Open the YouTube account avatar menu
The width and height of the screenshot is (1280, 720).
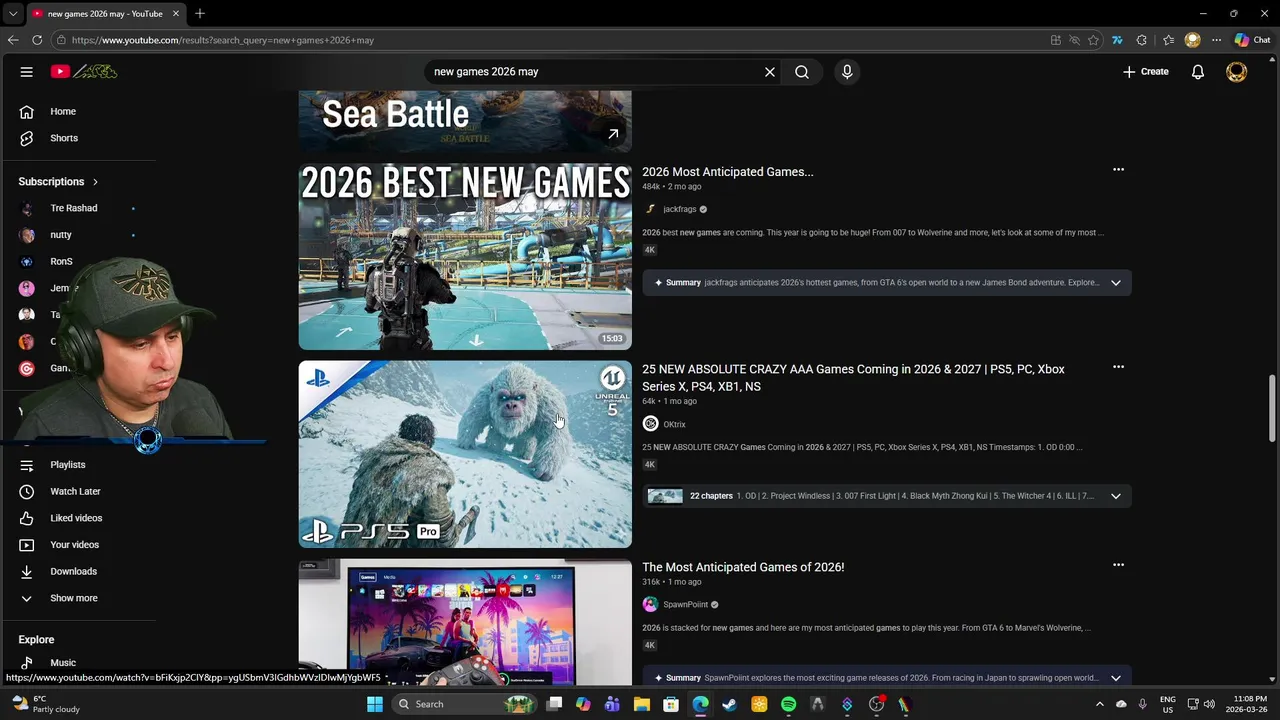click(x=1237, y=72)
